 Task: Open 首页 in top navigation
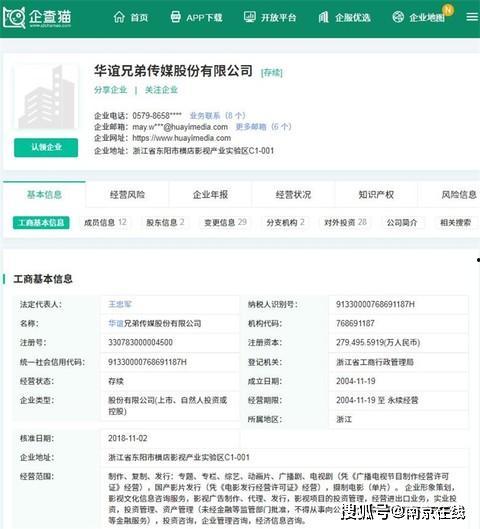point(139,18)
